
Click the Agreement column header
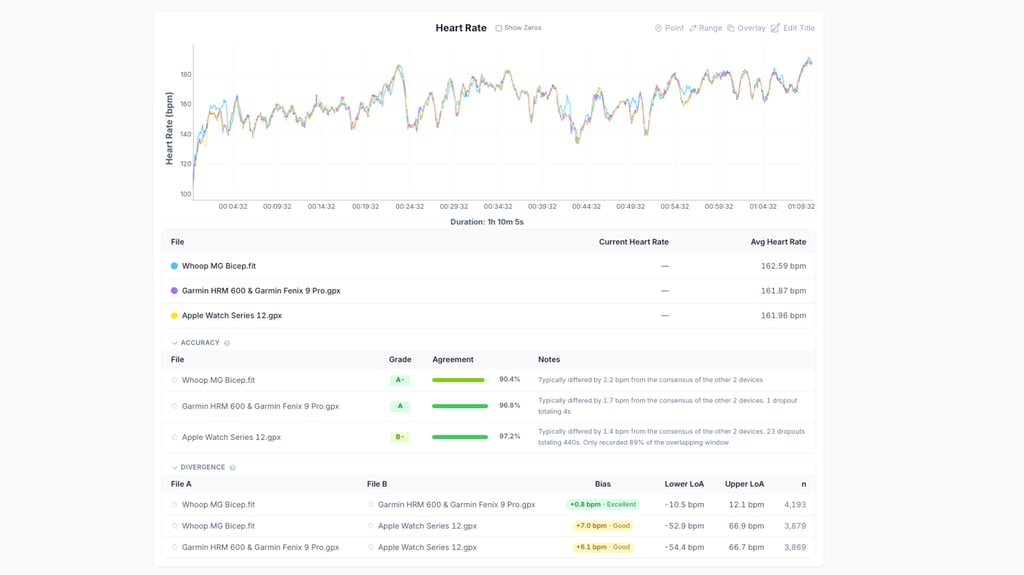click(453, 359)
